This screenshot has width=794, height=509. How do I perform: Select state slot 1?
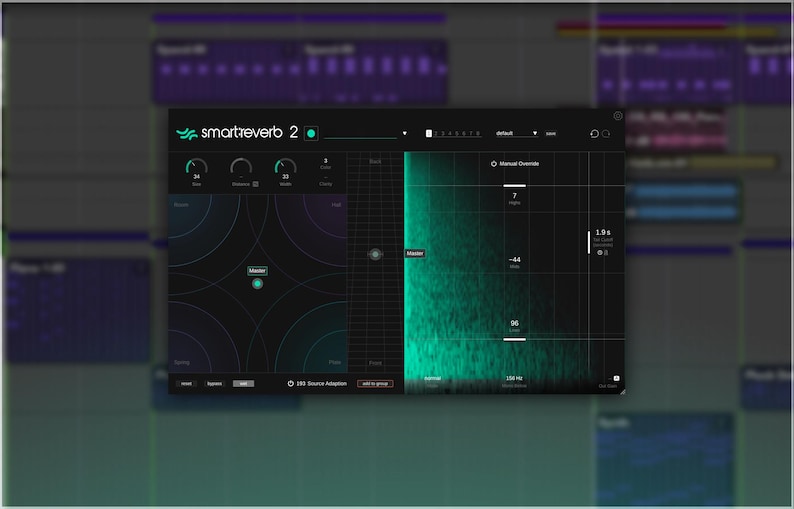point(429,133)
